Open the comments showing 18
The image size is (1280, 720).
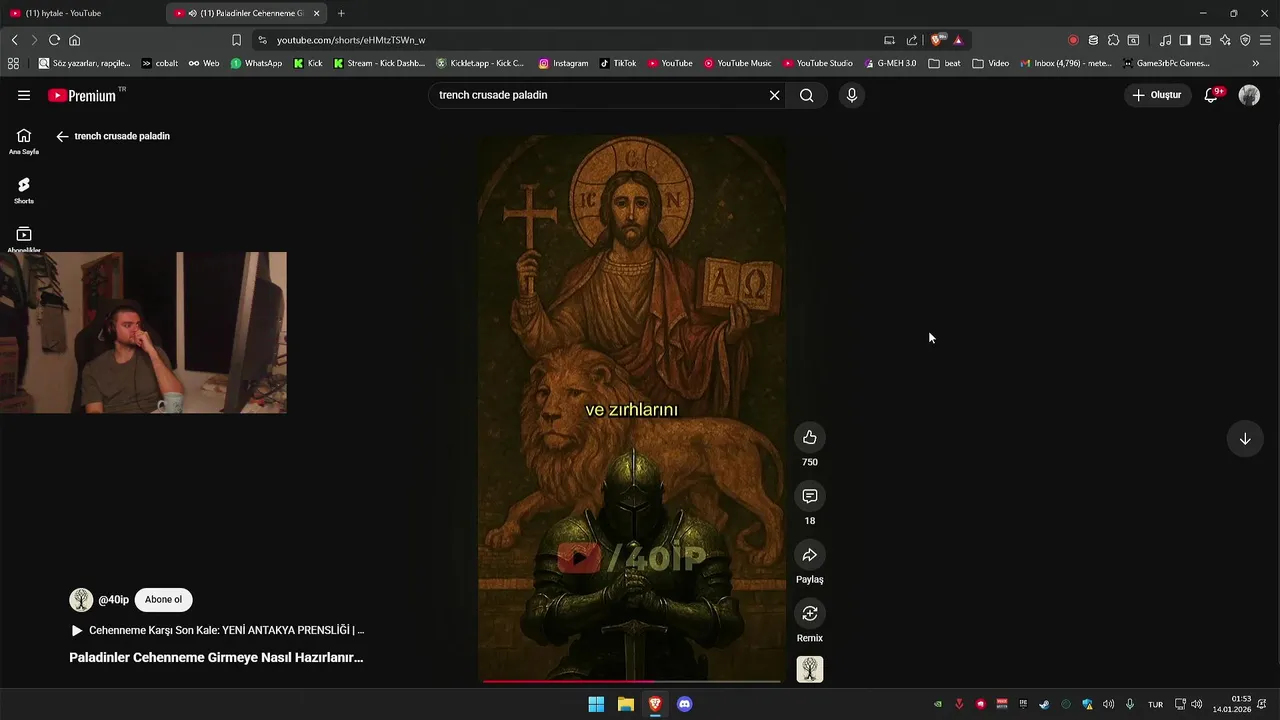click(810, 496)
